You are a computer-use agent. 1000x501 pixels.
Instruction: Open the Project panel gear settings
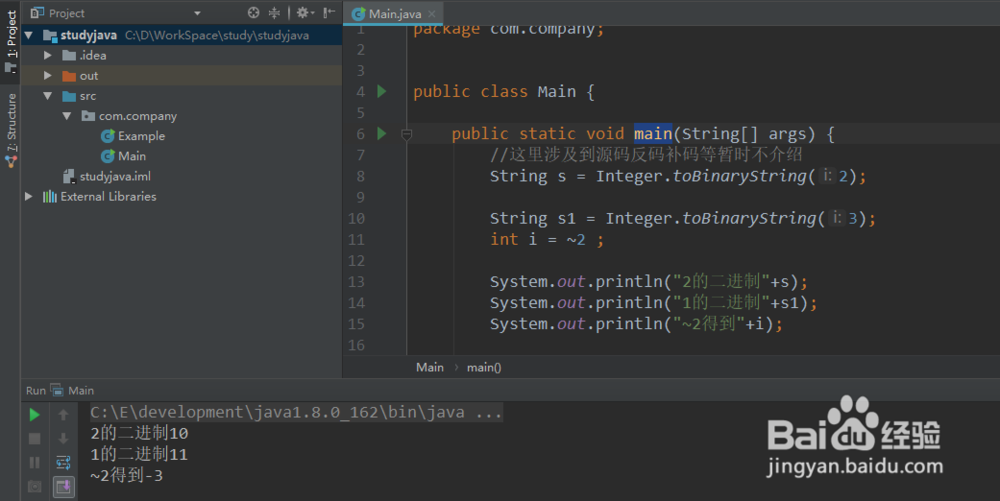305,13
